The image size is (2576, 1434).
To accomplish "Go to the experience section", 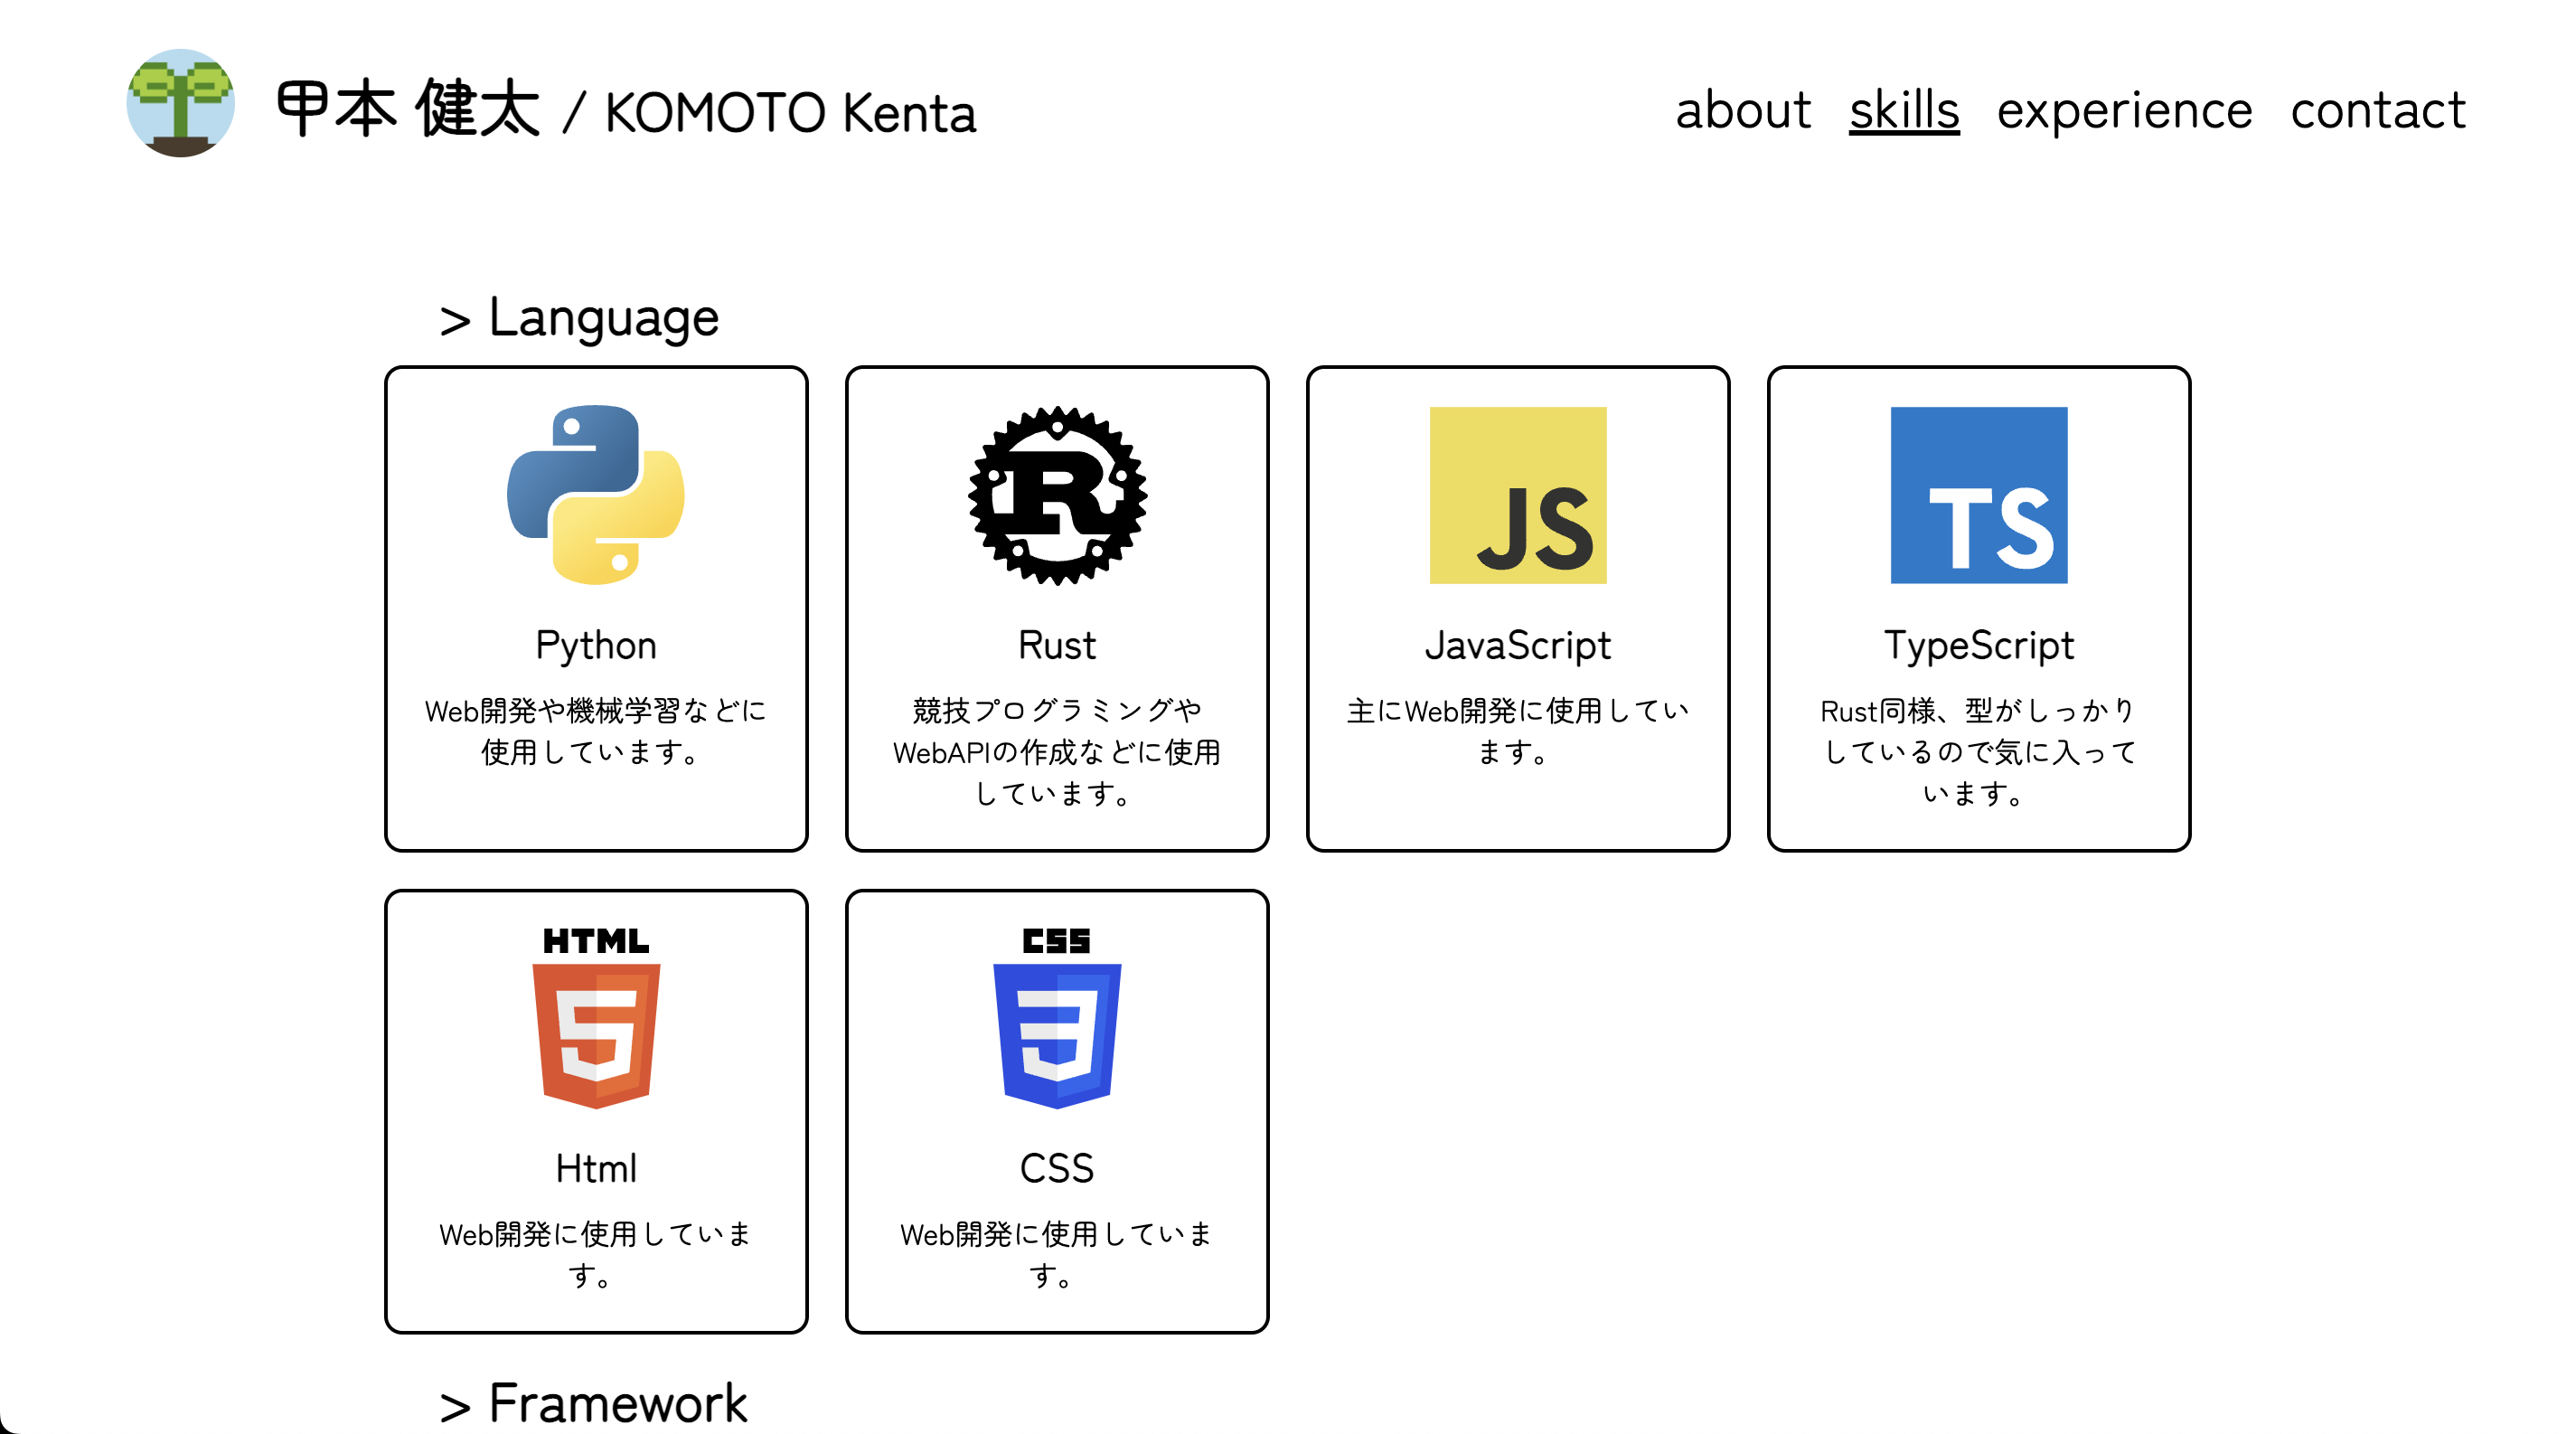I will 2124,110.
